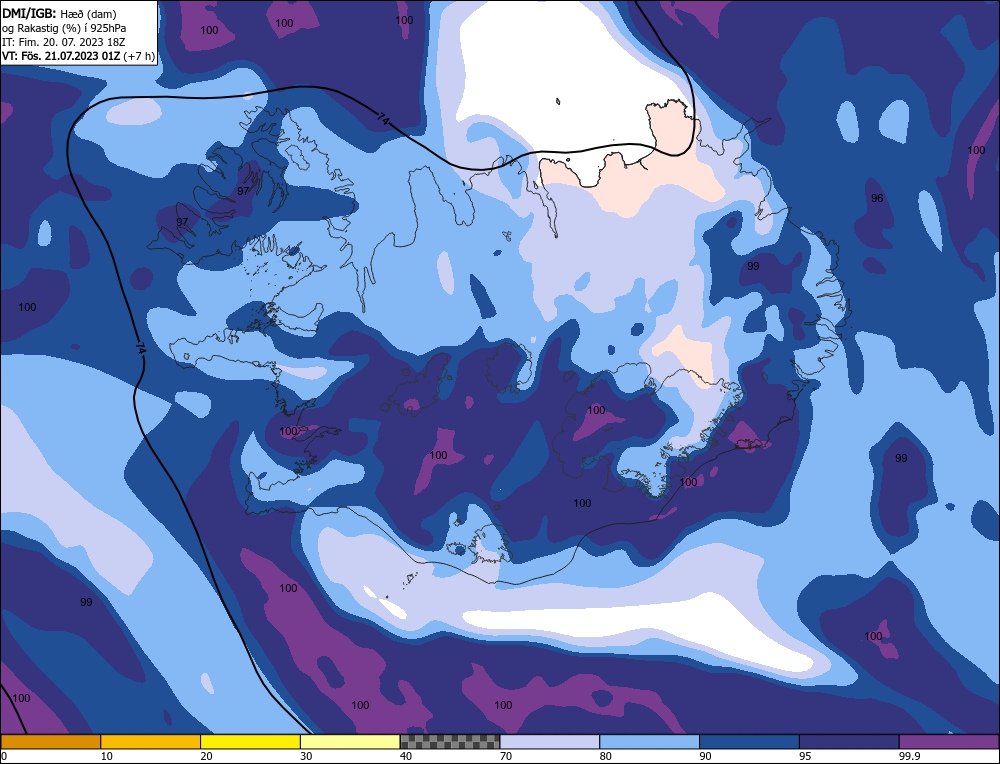
Task: Click the 'VT: Fös. 21.07.2023 01Z' line
Action: 61,56
